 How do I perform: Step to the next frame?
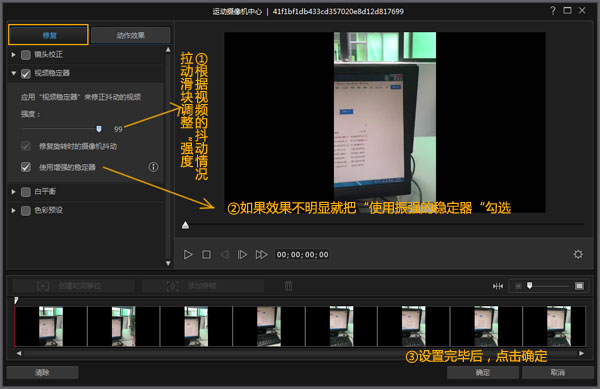click(x=242, y=254)
